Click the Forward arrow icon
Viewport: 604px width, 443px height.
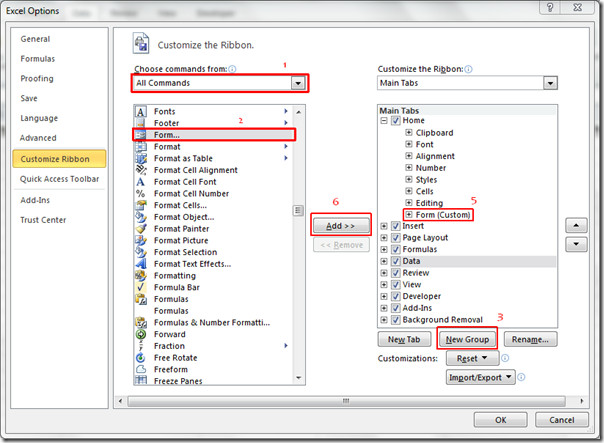[x=141, y=334]
